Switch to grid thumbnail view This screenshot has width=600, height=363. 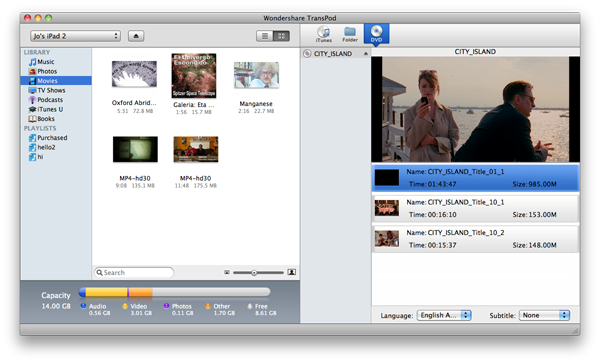click(281, 36)
